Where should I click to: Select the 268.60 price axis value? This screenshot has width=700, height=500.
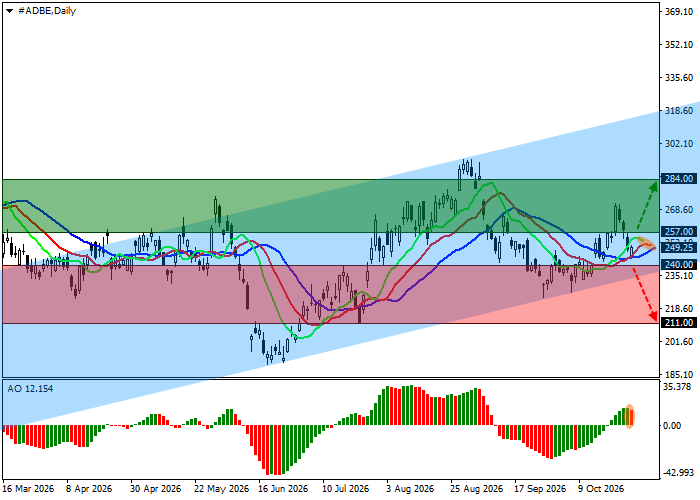679,210
